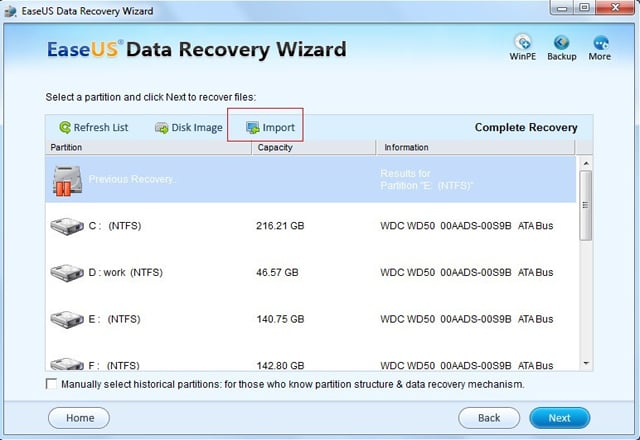Click the '140.75 GB' capacity value
Viewport: 640px width, 440px height.
pyautogui.click(x=280, y=319)
